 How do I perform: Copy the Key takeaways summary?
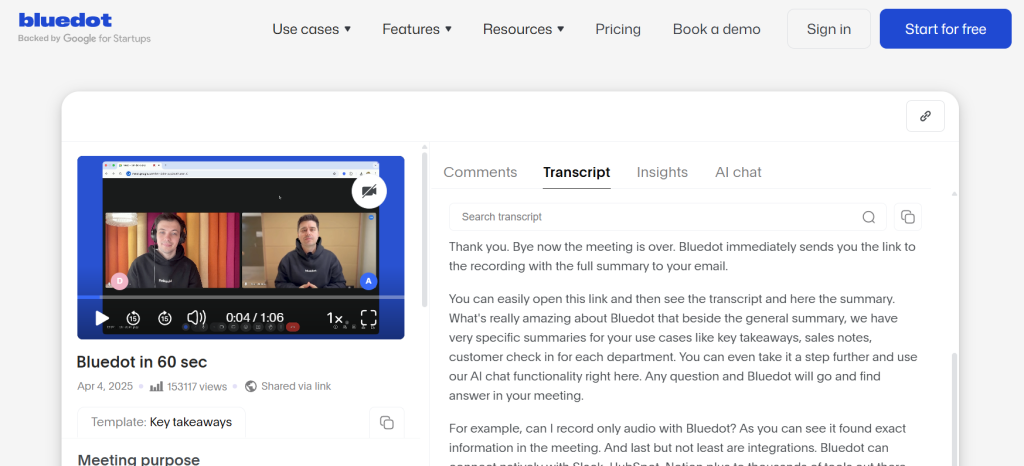click(386, 422)
